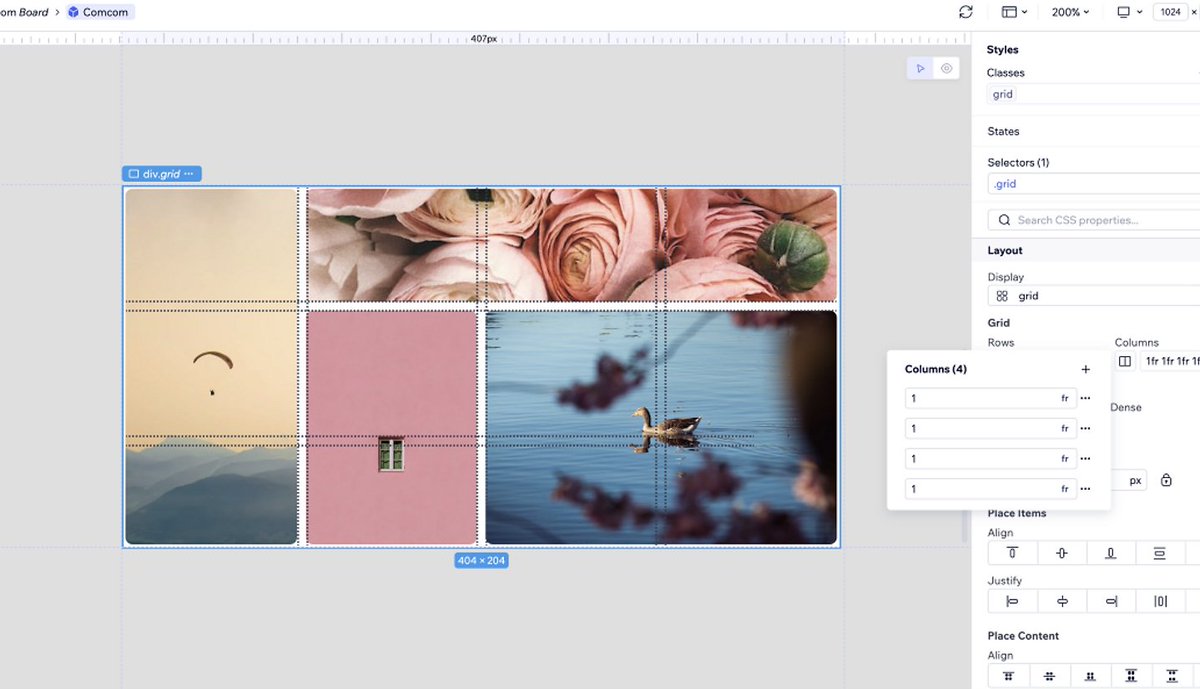Set Place Items Justify to start
1200x689 pixels.
coord(1012,601)
